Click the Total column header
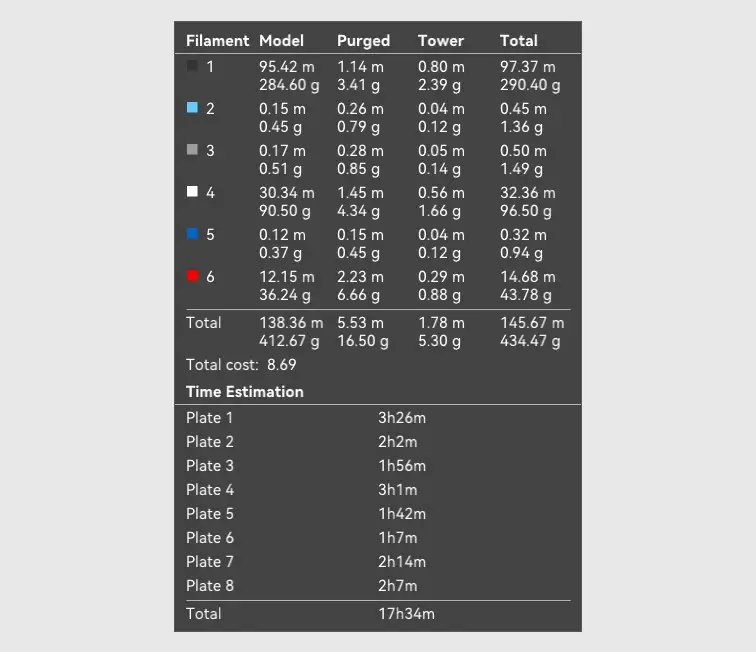The image size is (756, 652). click(x=518, y=41)
